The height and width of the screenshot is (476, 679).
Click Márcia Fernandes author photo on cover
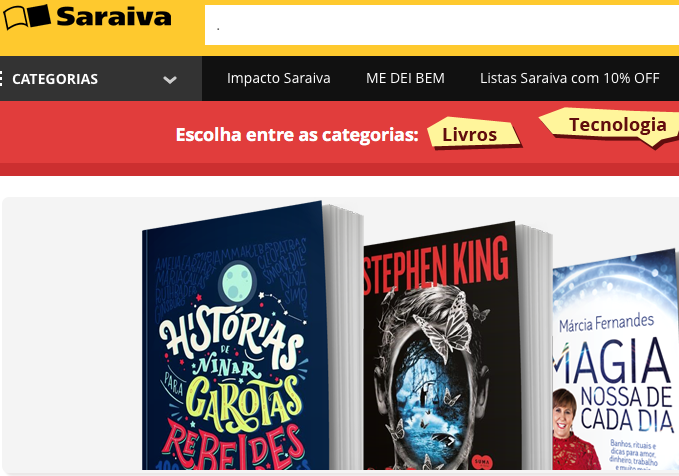(x=574, y=429)
